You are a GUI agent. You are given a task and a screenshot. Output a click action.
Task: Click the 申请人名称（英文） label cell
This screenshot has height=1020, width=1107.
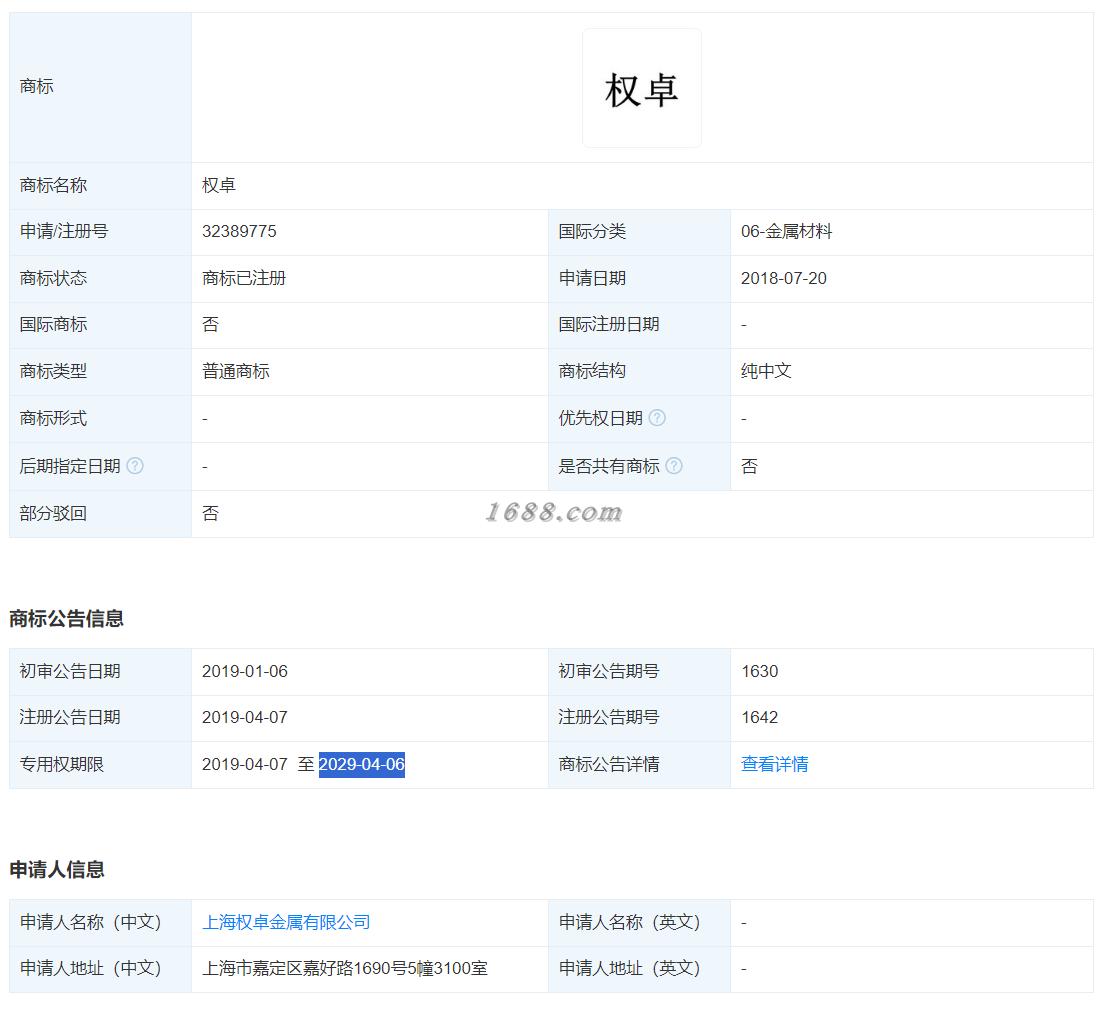tap(640, 923)
